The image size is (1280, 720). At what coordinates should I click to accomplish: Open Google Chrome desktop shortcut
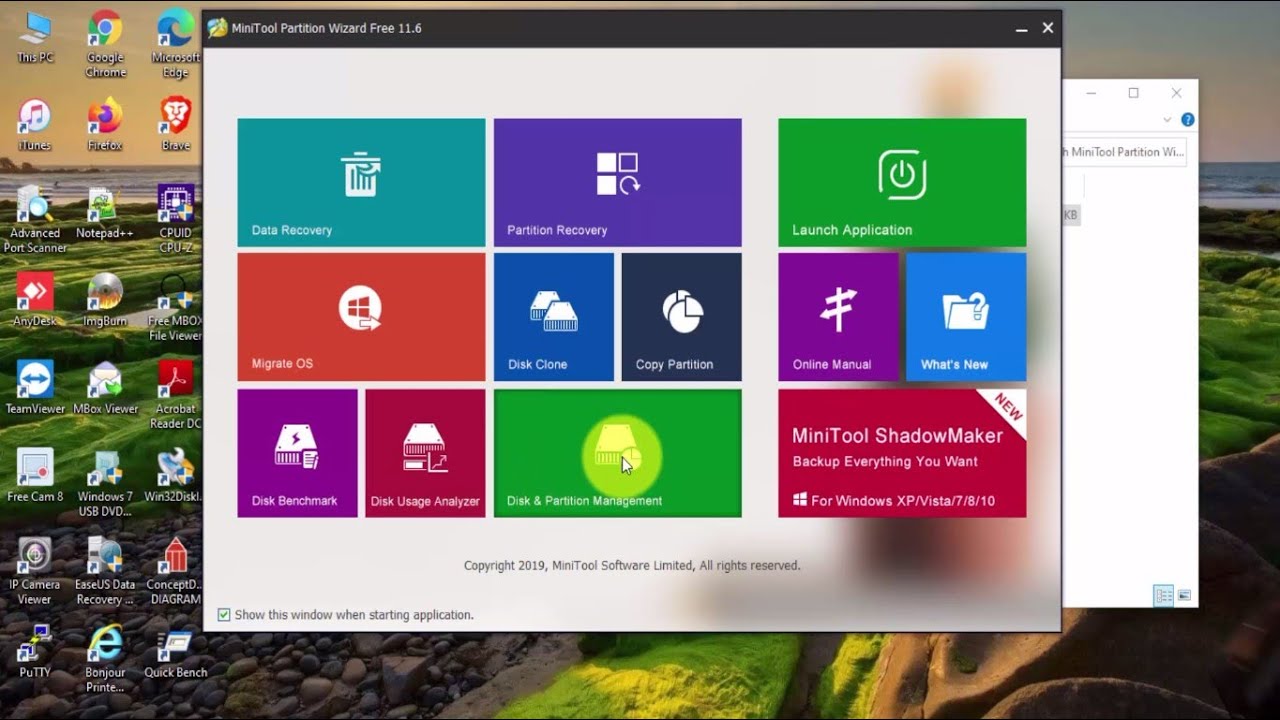pyautogui.click(x=105, y=44)
